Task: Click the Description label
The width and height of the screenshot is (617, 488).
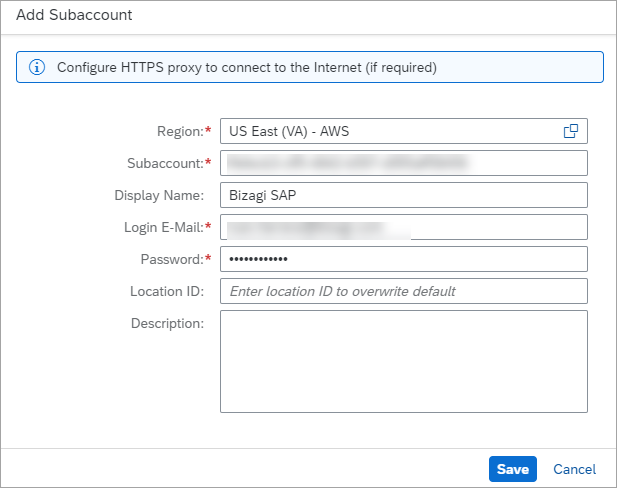Action: [167, 323]
